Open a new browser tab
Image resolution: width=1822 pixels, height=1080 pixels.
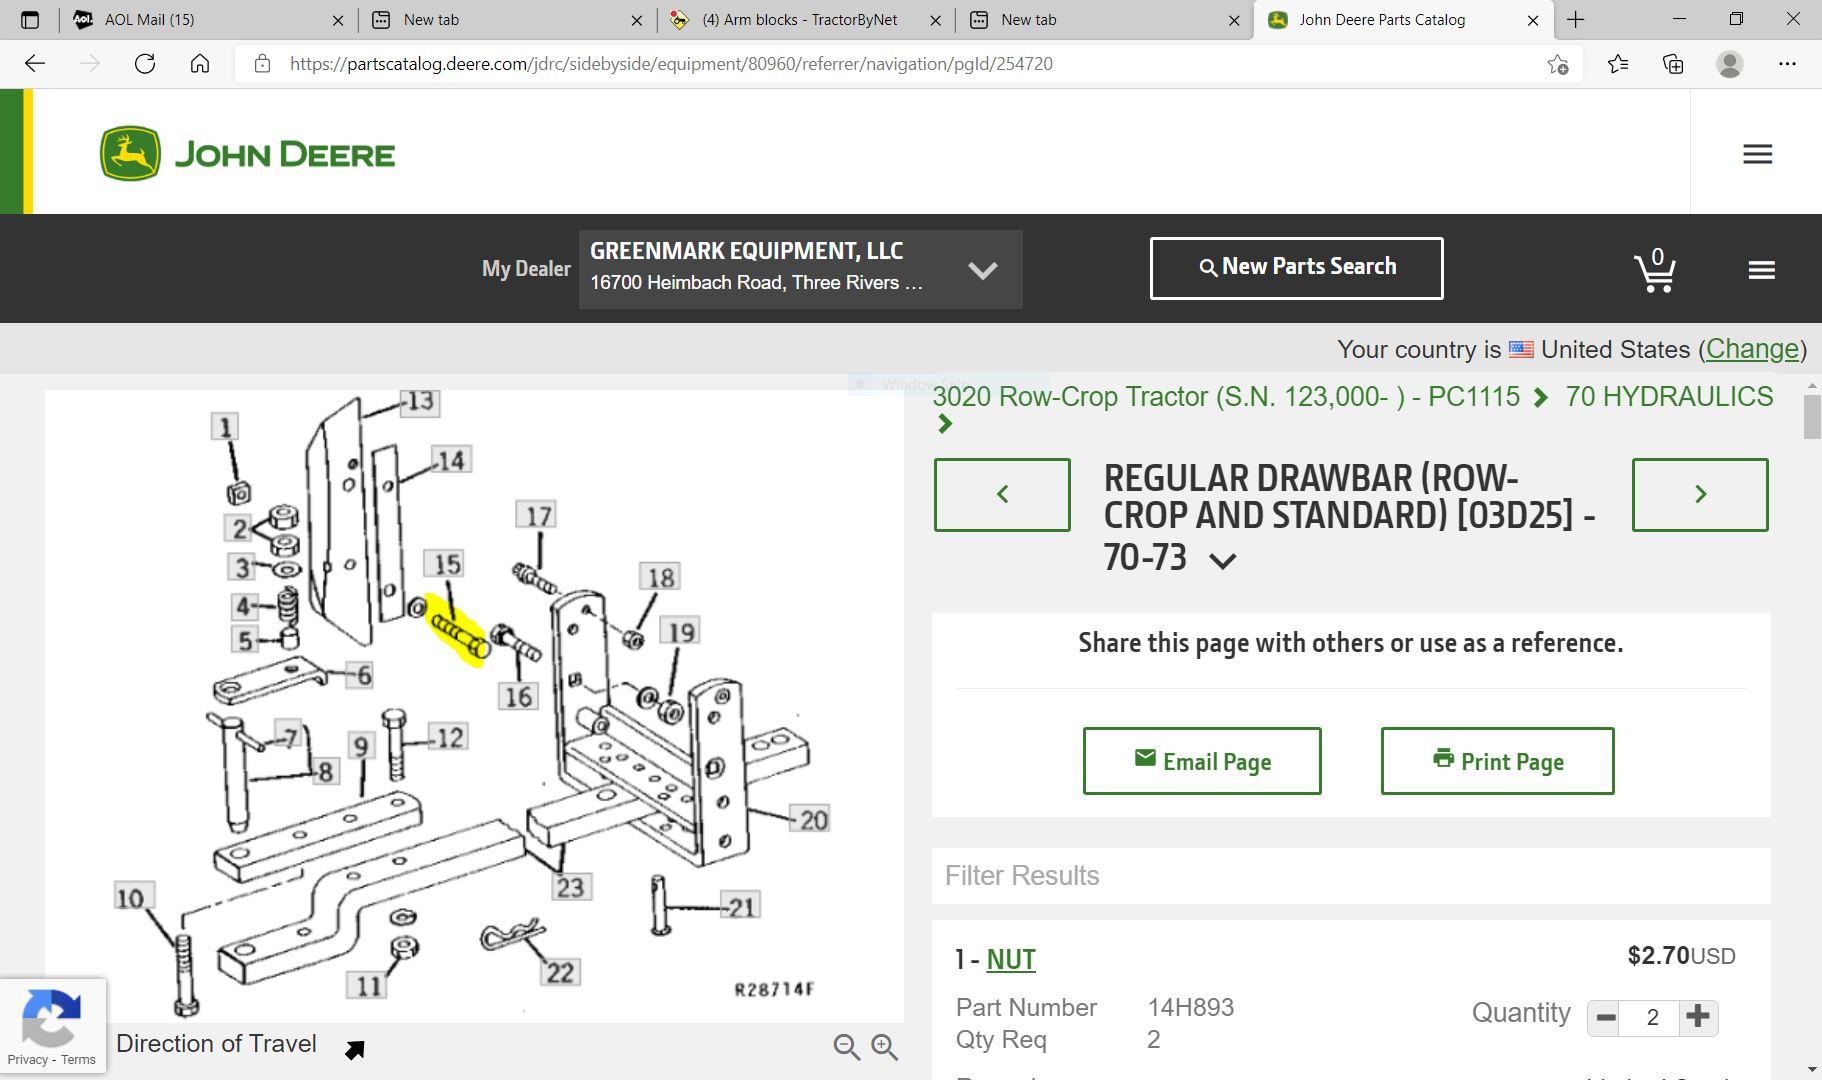click(x=1576, y=19)
